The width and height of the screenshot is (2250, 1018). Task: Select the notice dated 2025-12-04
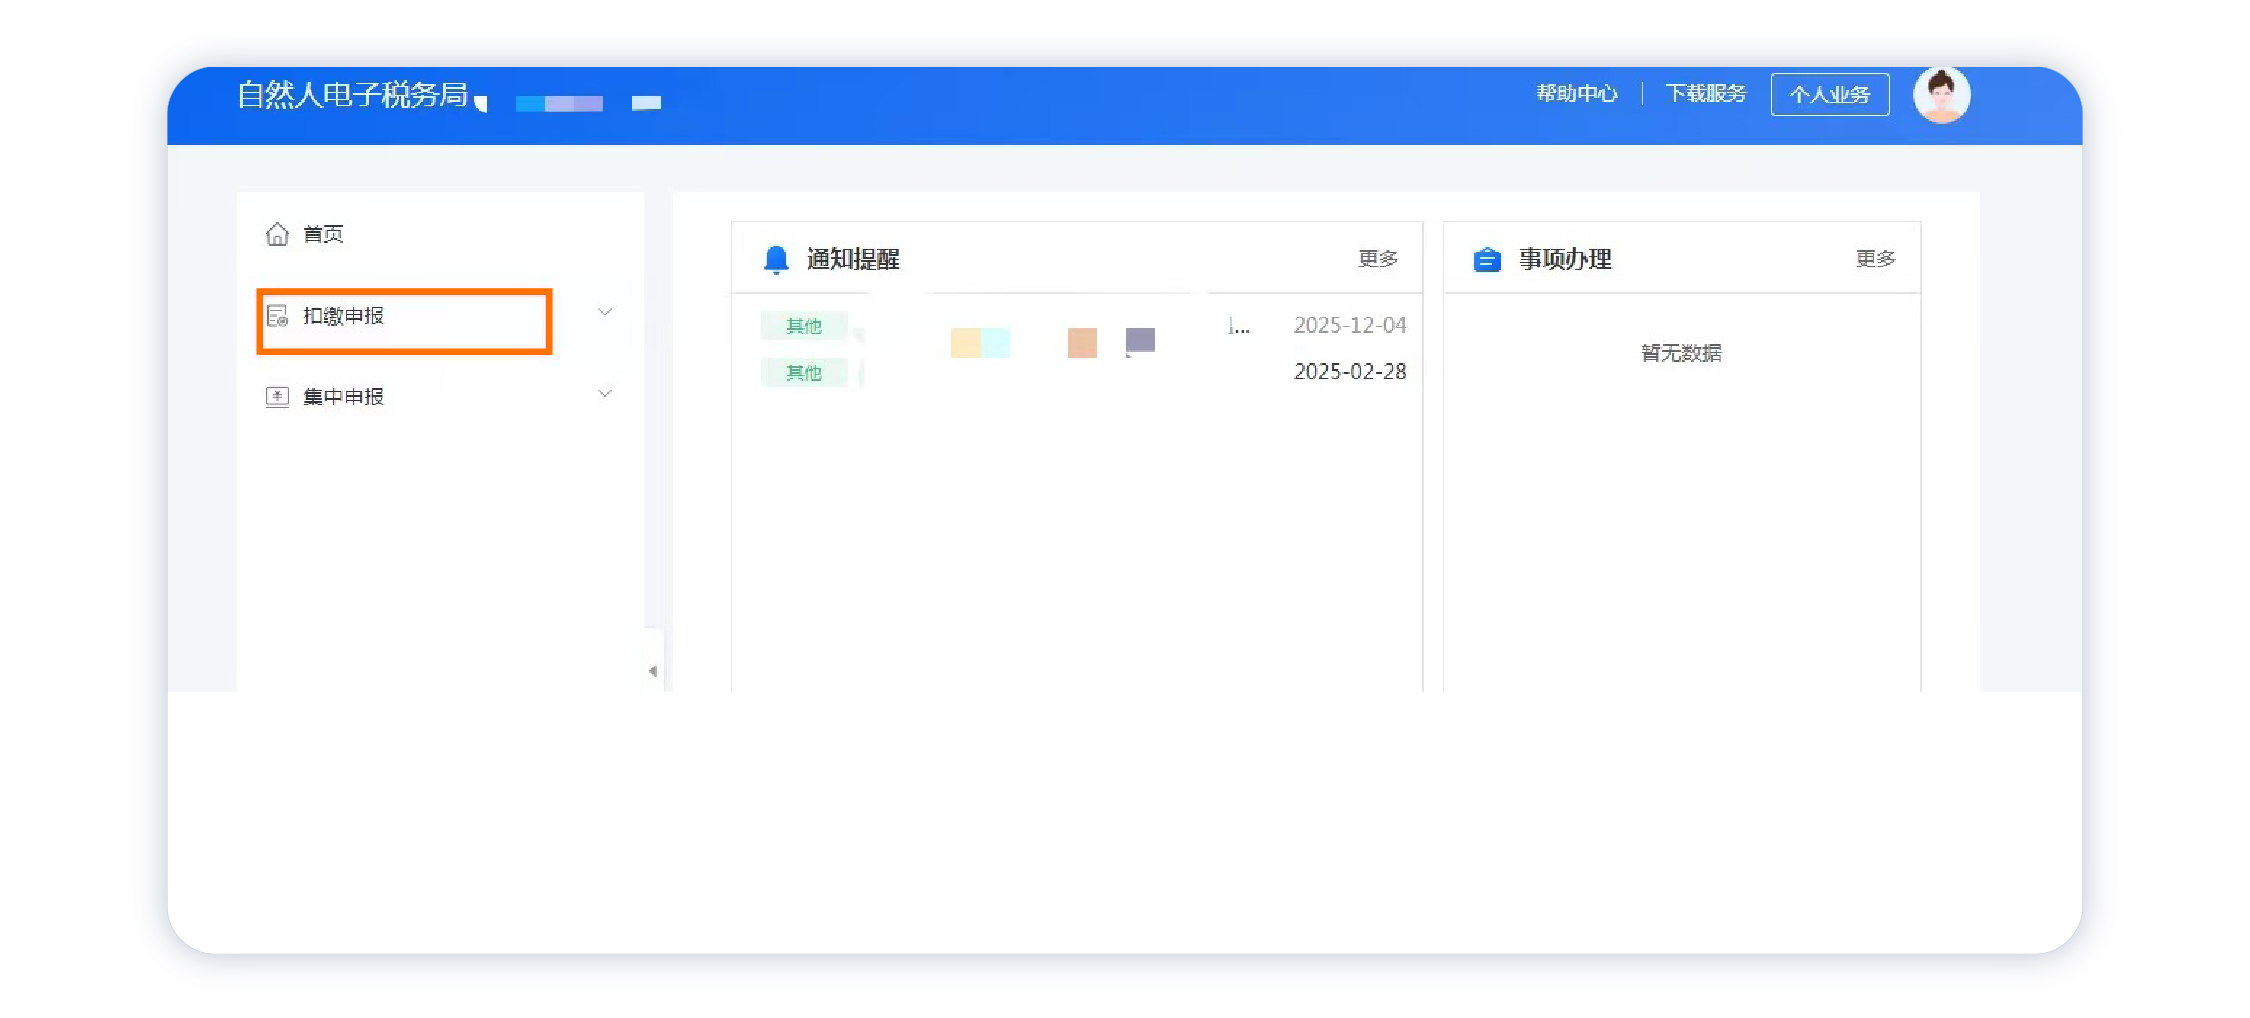point(1083,326)
